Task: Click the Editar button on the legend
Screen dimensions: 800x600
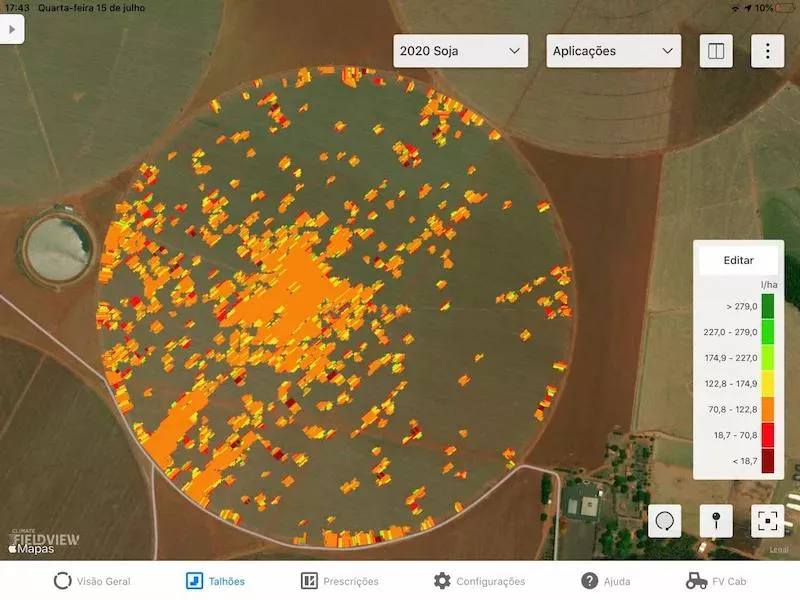Action: pyautogui.click(x=739, y=259)
